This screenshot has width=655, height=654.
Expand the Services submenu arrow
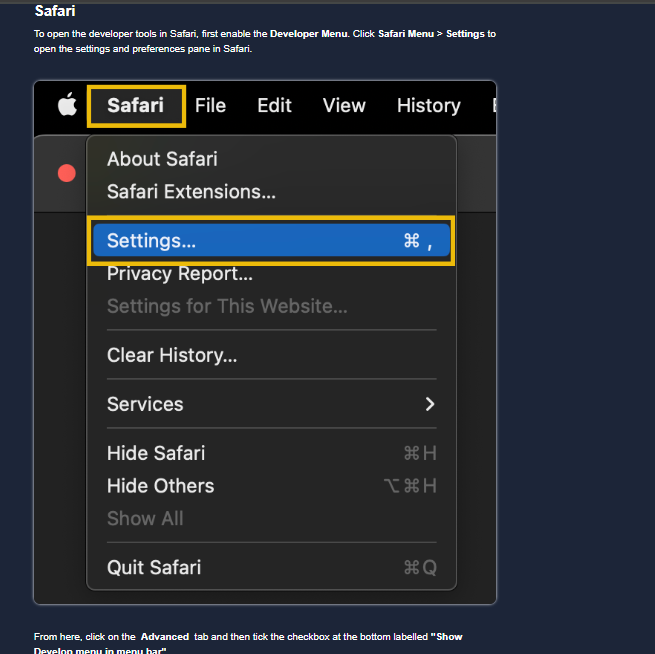(430, 404)
